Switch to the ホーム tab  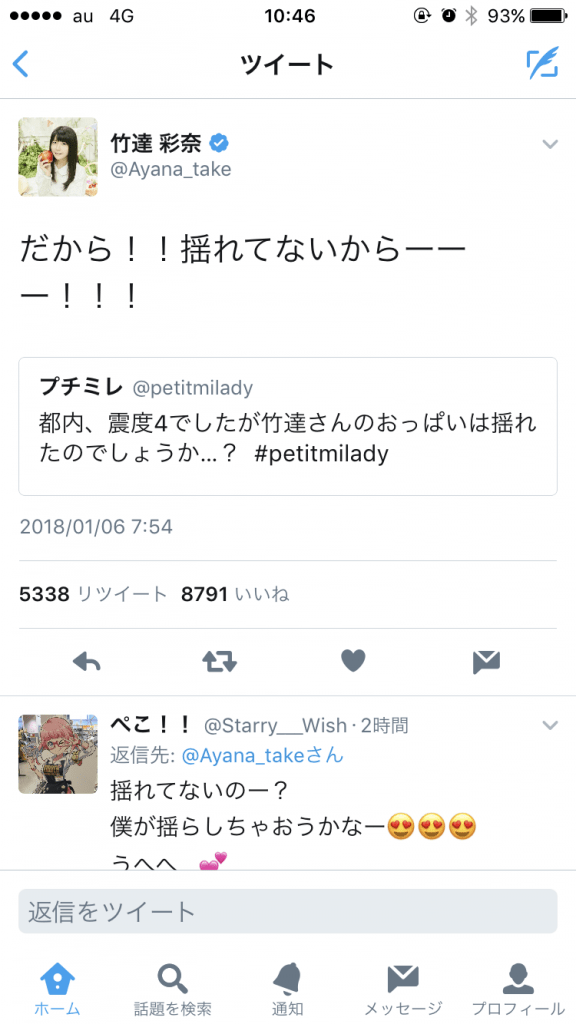coord(57,989)
